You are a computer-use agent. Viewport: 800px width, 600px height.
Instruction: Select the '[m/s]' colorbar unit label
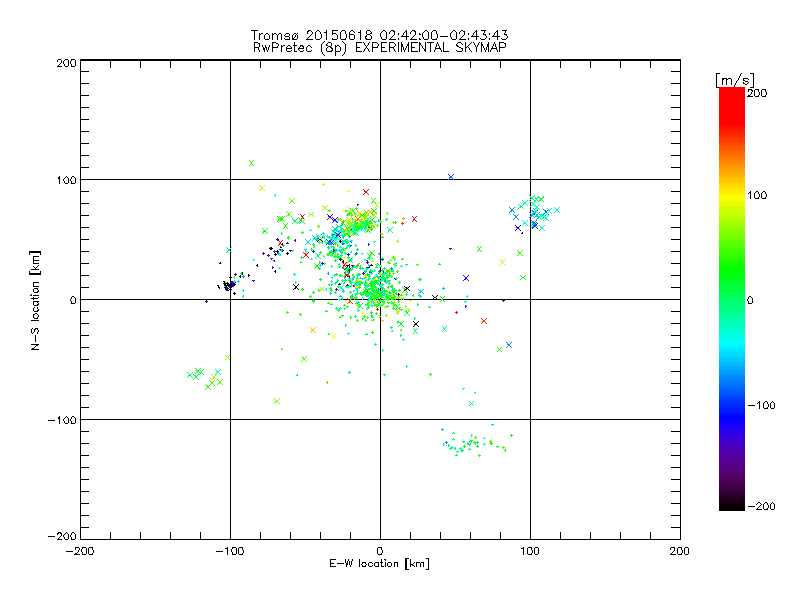(x=735, y=80)
